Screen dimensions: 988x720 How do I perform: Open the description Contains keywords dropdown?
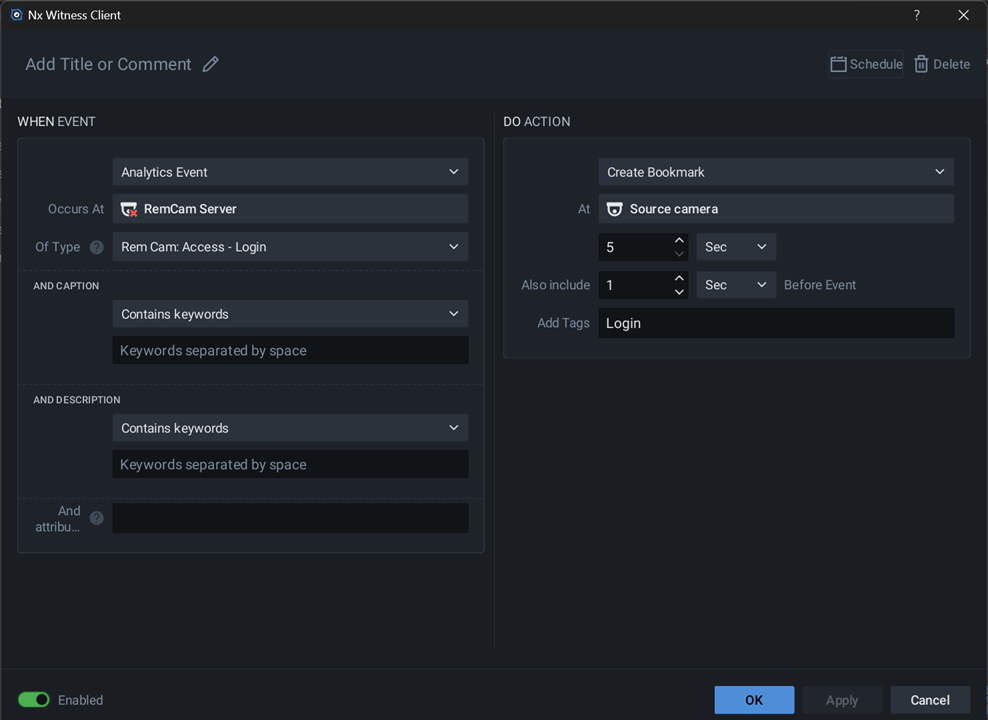290,428
